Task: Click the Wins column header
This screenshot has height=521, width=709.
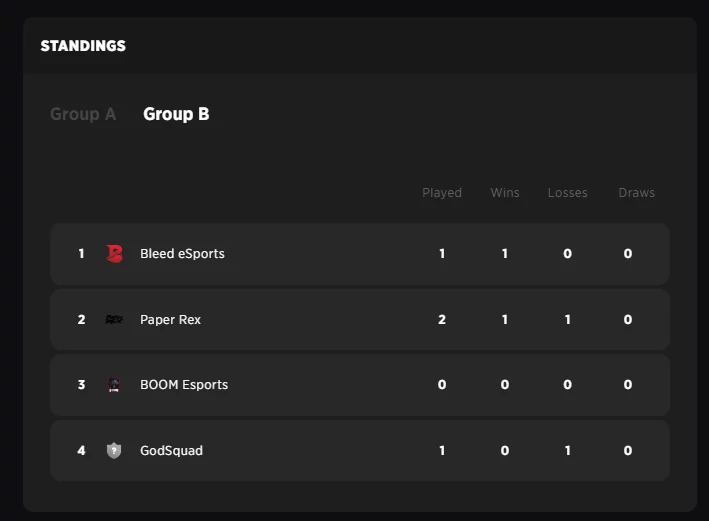Action: [505, 193]
